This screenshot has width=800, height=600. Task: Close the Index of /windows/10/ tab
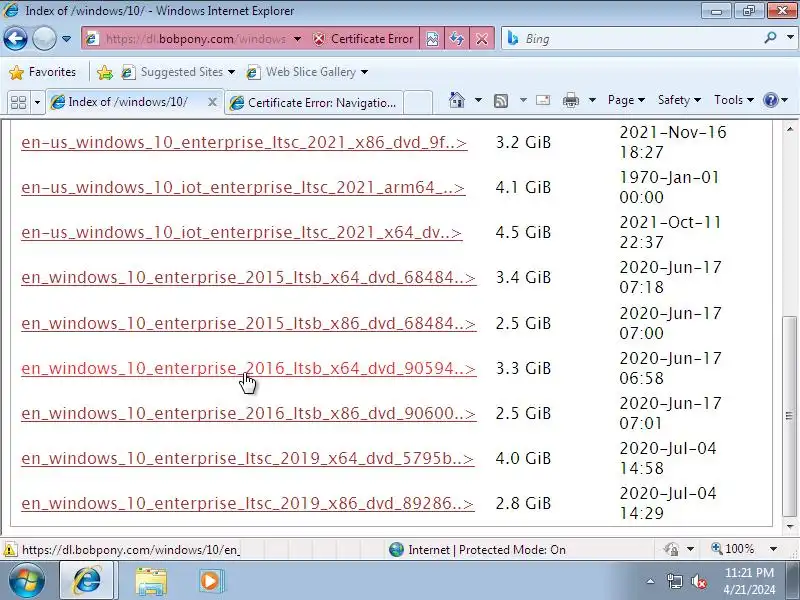tap(213, 103)
